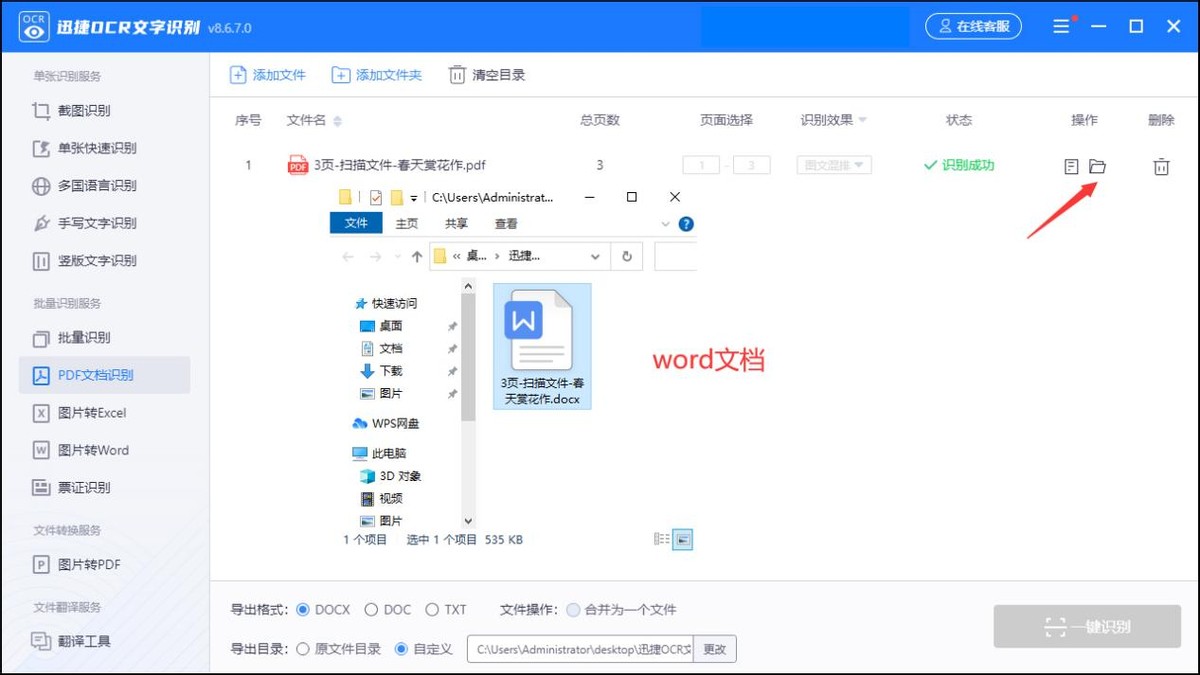Click 添加文件夹 to add a folder
This screenshot has width=1200, height=675.
377,75
